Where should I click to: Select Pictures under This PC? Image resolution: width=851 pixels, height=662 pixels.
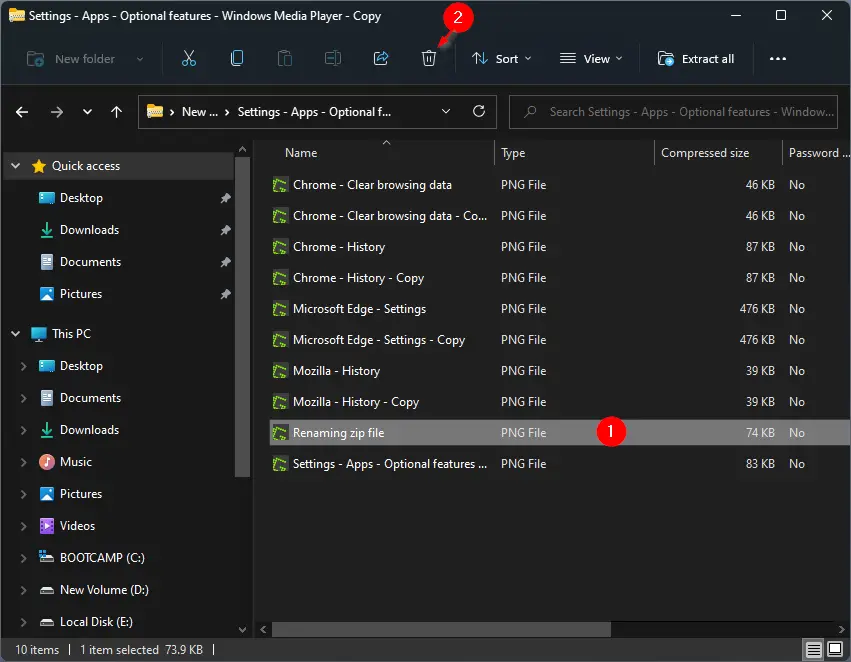click(x=81, y=494)
